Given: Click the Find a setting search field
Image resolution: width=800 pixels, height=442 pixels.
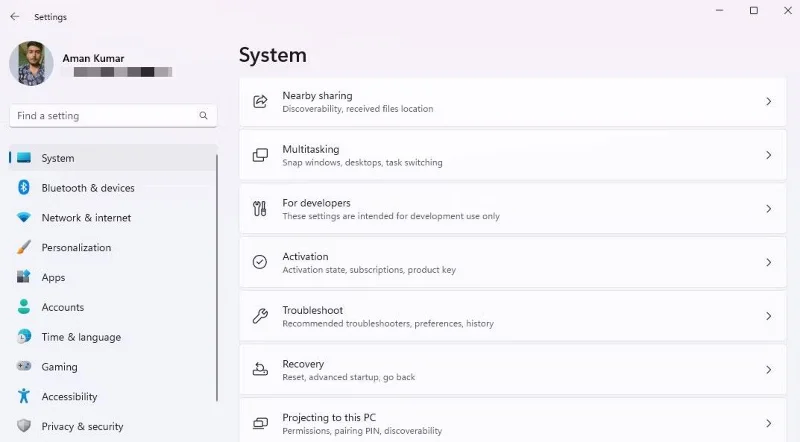Looking at the screenshot, I should [113, 116].
